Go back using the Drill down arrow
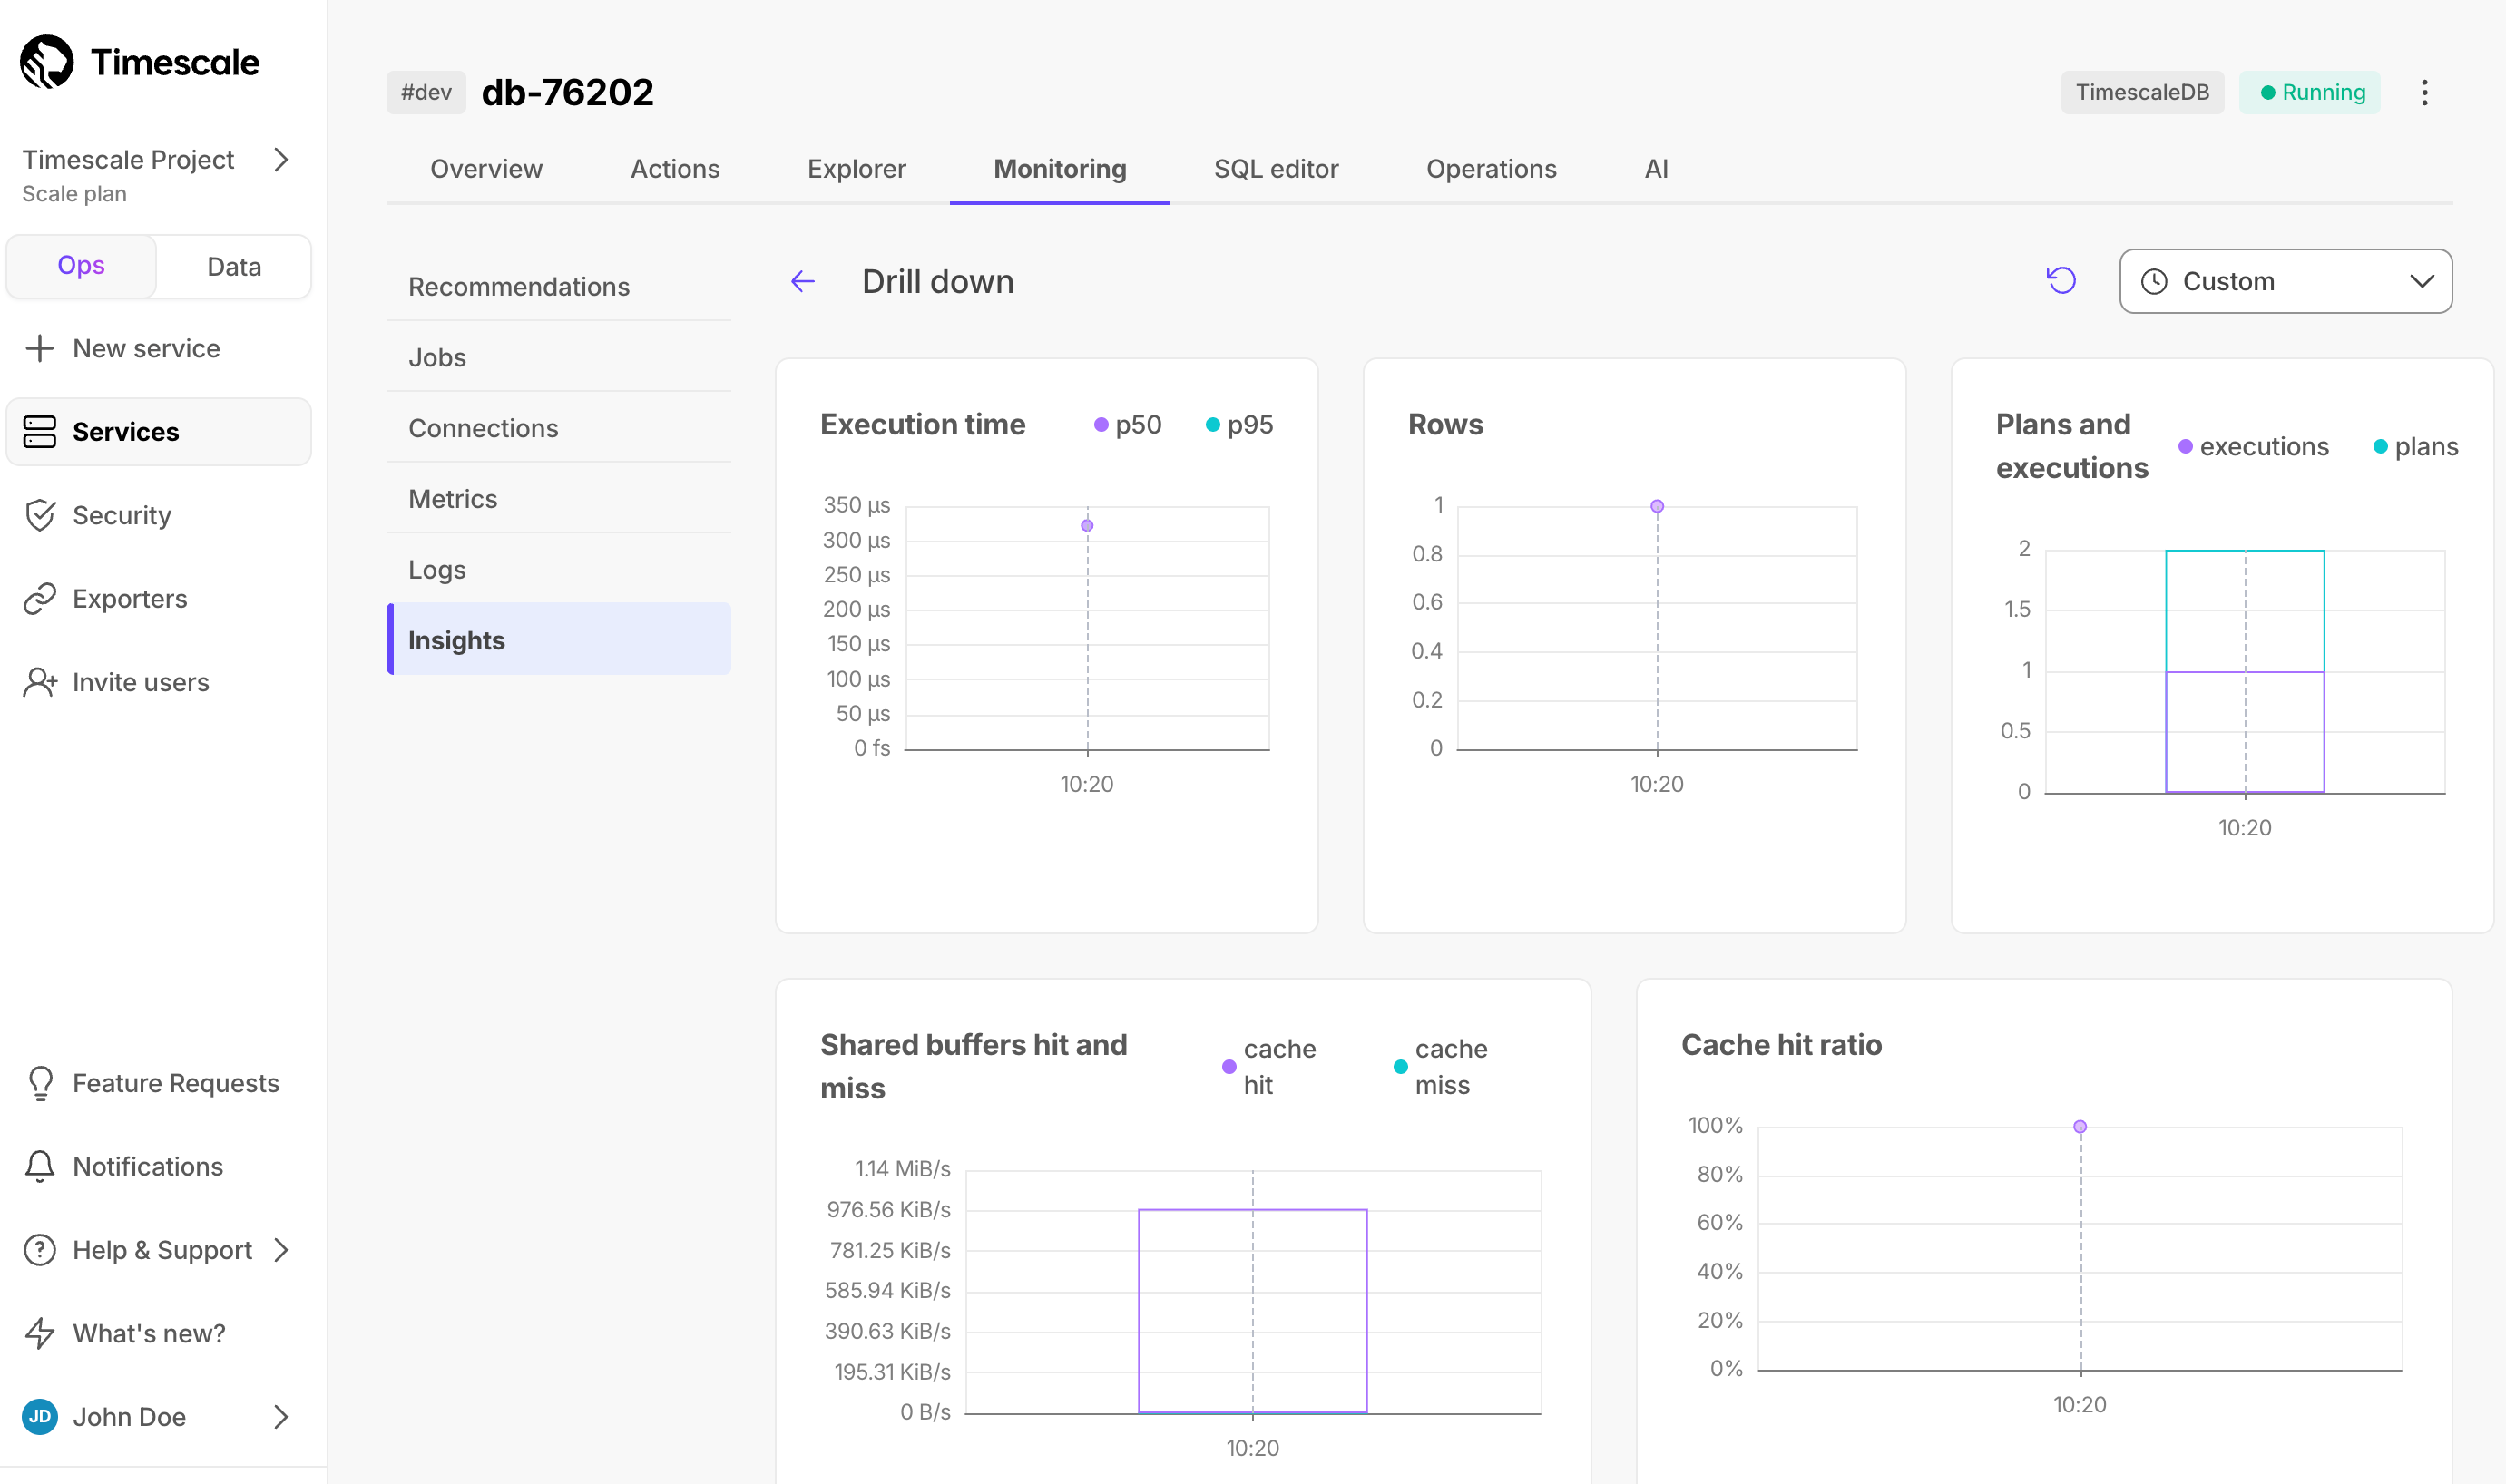The image size is (2506, 1484). click(x=803, y=282)
